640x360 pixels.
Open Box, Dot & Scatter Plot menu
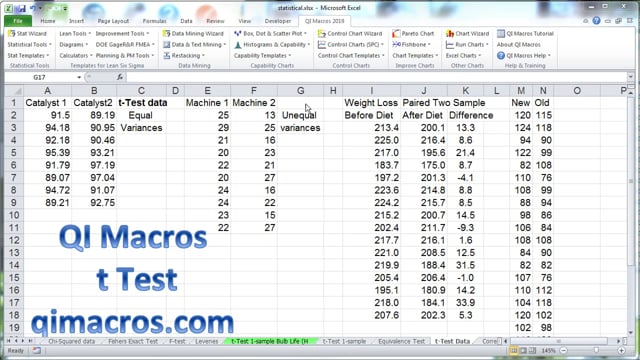pyautogui.click(x=271, y=33)
